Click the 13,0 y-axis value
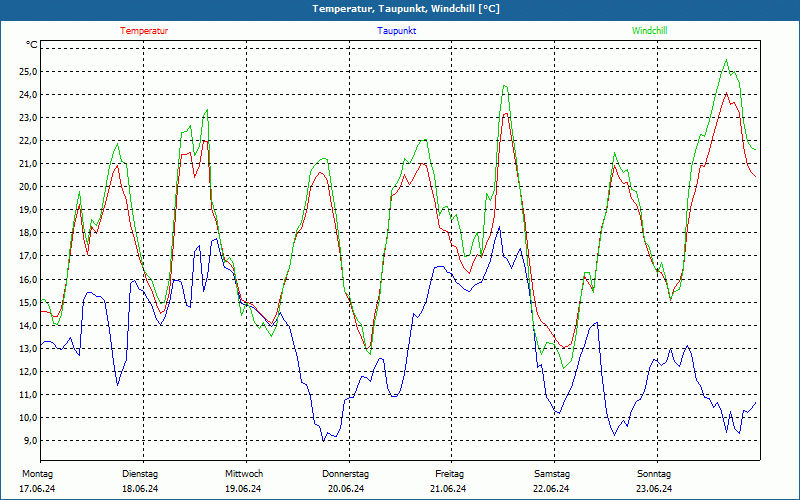Image resolution: width=800 pixels, height=500 pixels. 28,348
